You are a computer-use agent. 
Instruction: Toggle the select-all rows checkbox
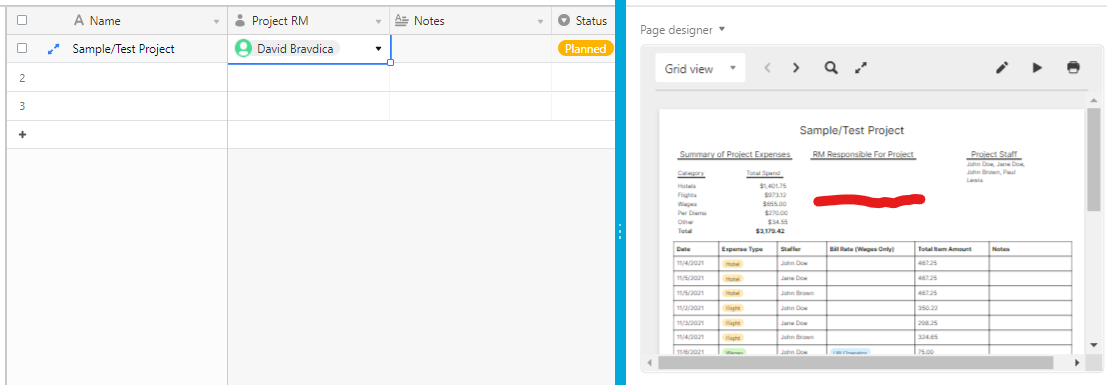point(22,20)
